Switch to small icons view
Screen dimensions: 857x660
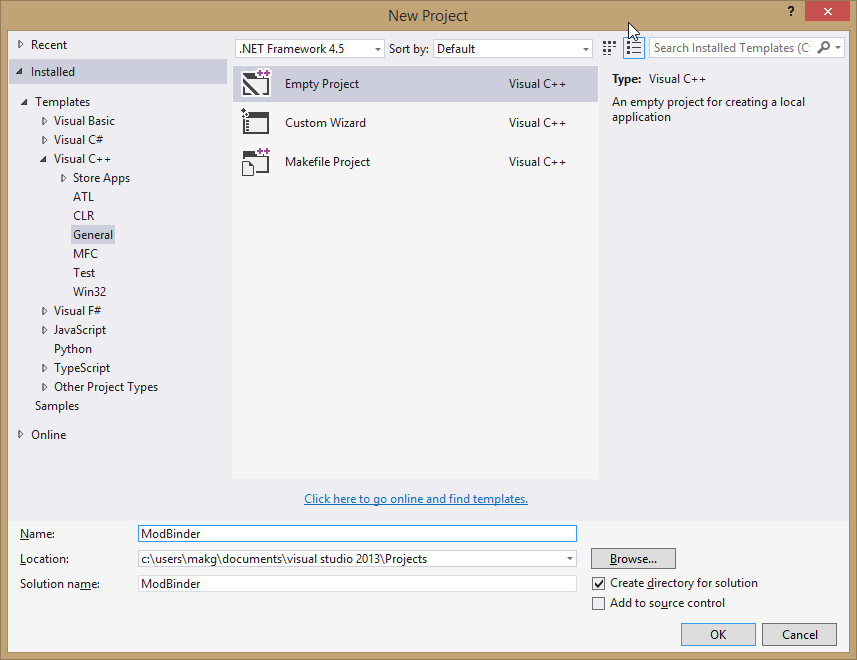[x=609, y=48]
